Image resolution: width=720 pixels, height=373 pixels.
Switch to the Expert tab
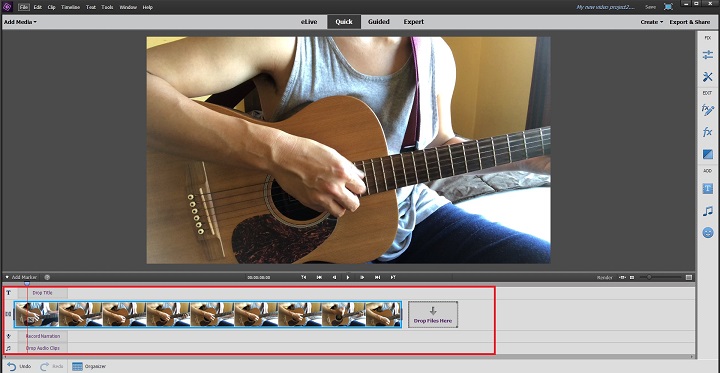(x=414, y=22)
